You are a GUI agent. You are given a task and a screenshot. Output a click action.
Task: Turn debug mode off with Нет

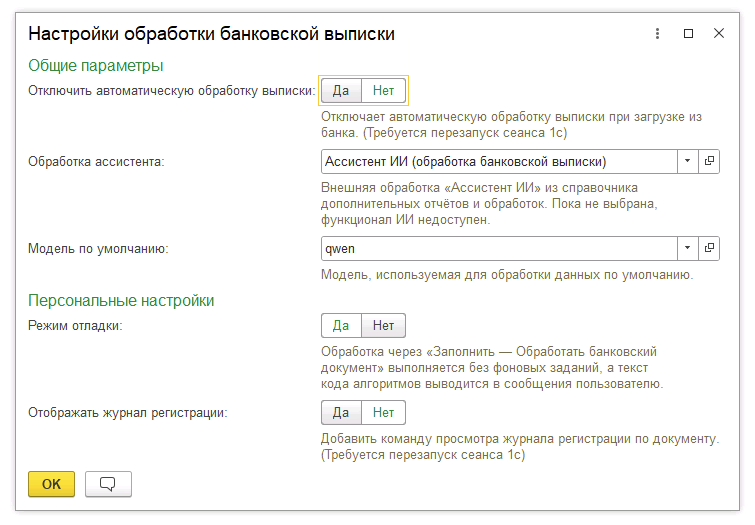pyautogui.click(x=383, y=326)
